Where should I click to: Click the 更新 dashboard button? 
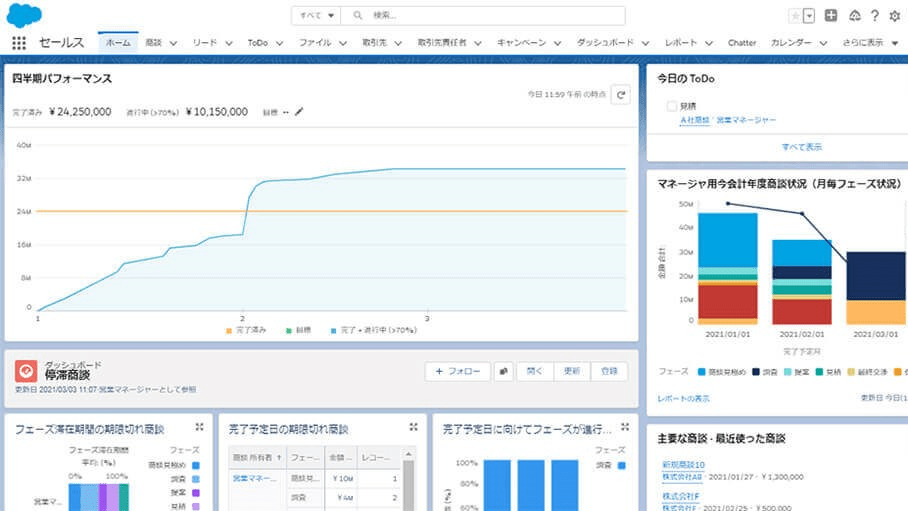coord(571,371)
